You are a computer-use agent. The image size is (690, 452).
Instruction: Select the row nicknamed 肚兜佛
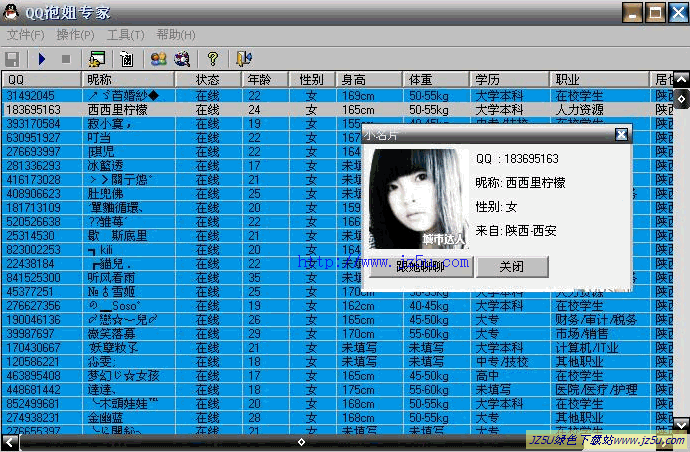[x=338, y=194]
